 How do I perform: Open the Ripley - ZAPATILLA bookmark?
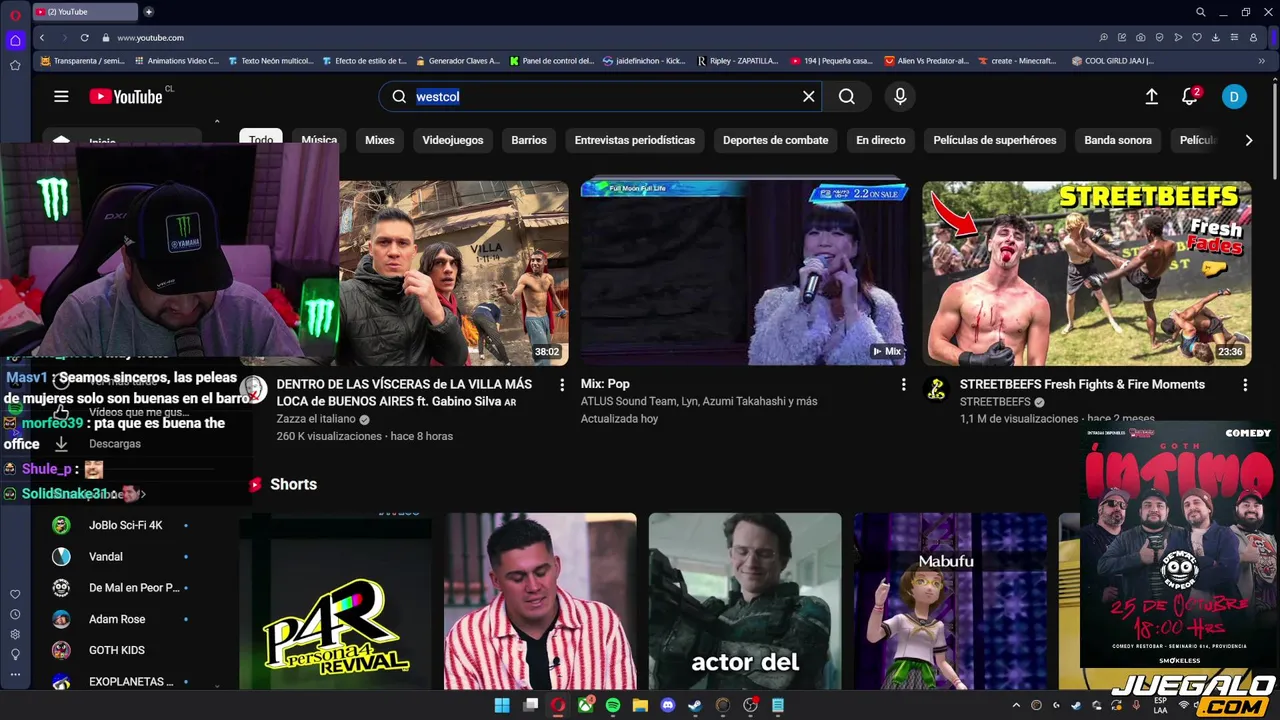[x=738, y=61]
